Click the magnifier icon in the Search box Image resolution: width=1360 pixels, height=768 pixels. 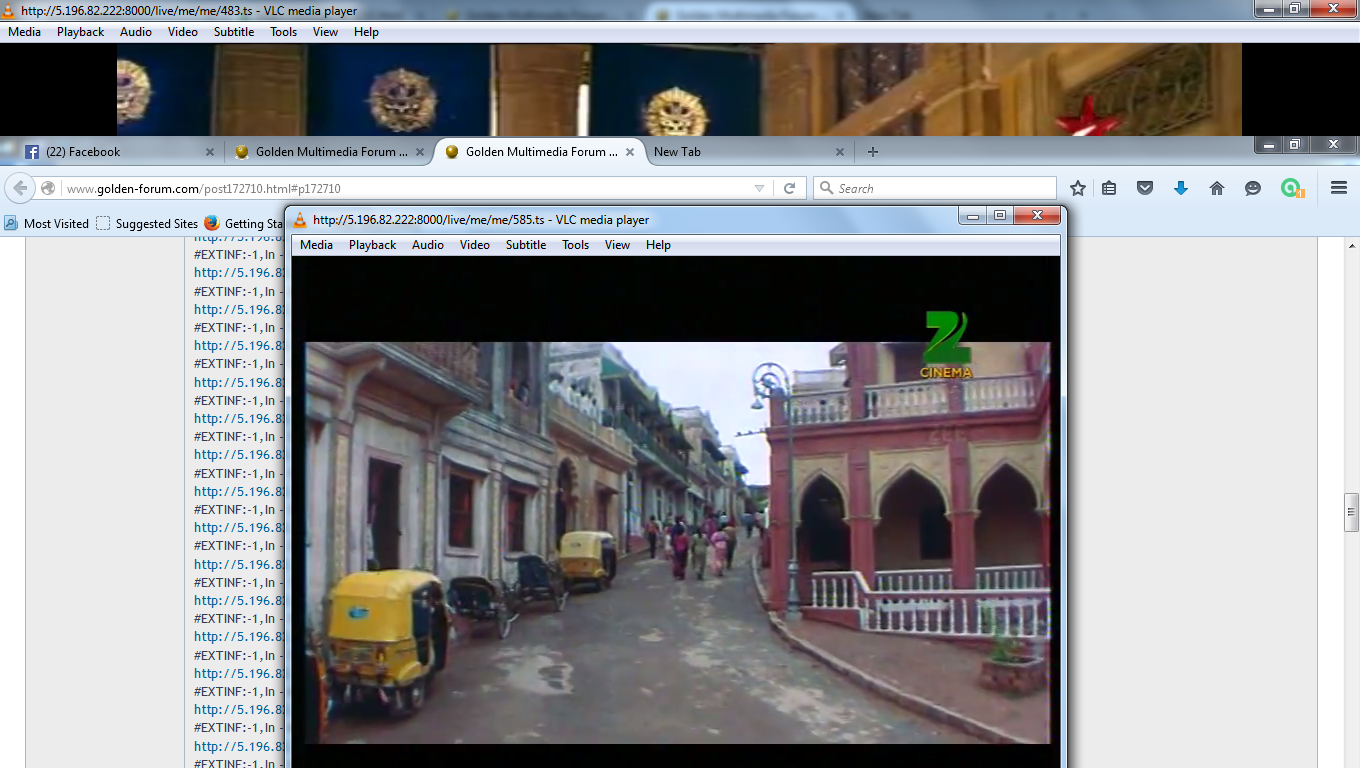tap(826, 188)
